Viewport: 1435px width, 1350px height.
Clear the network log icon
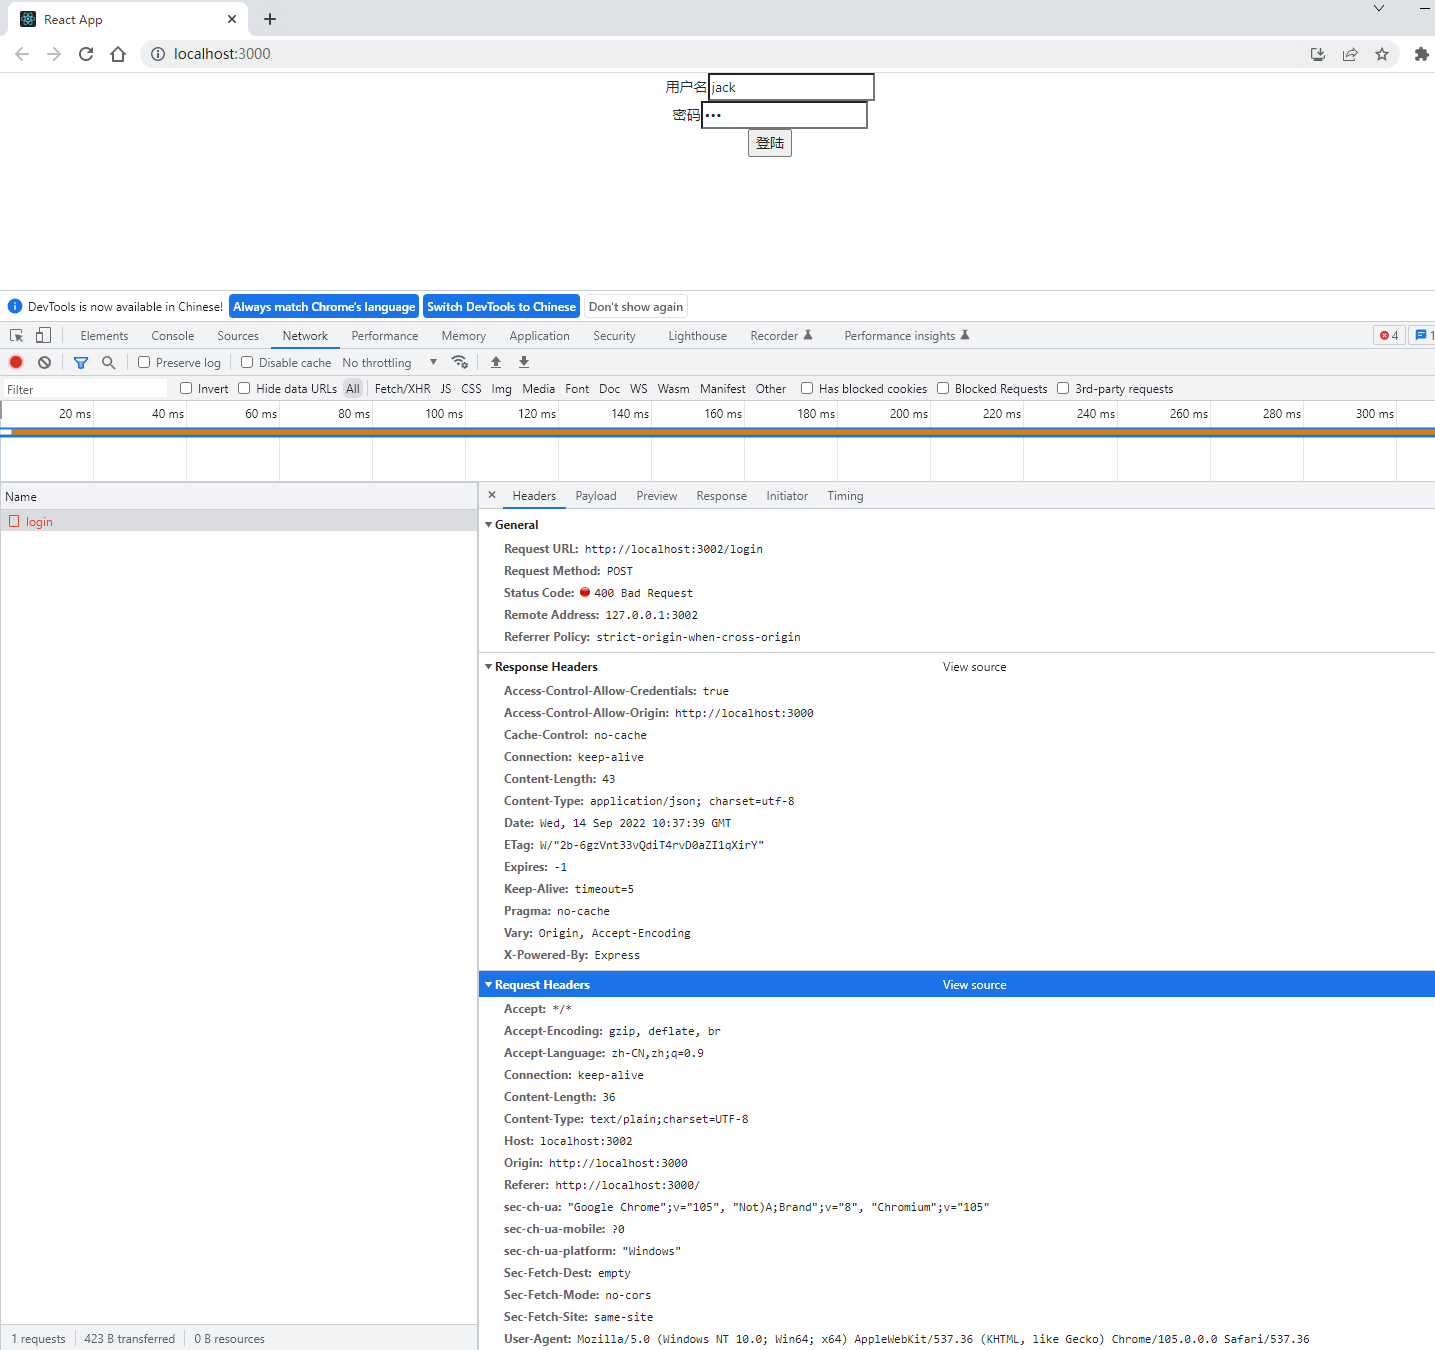44,362
